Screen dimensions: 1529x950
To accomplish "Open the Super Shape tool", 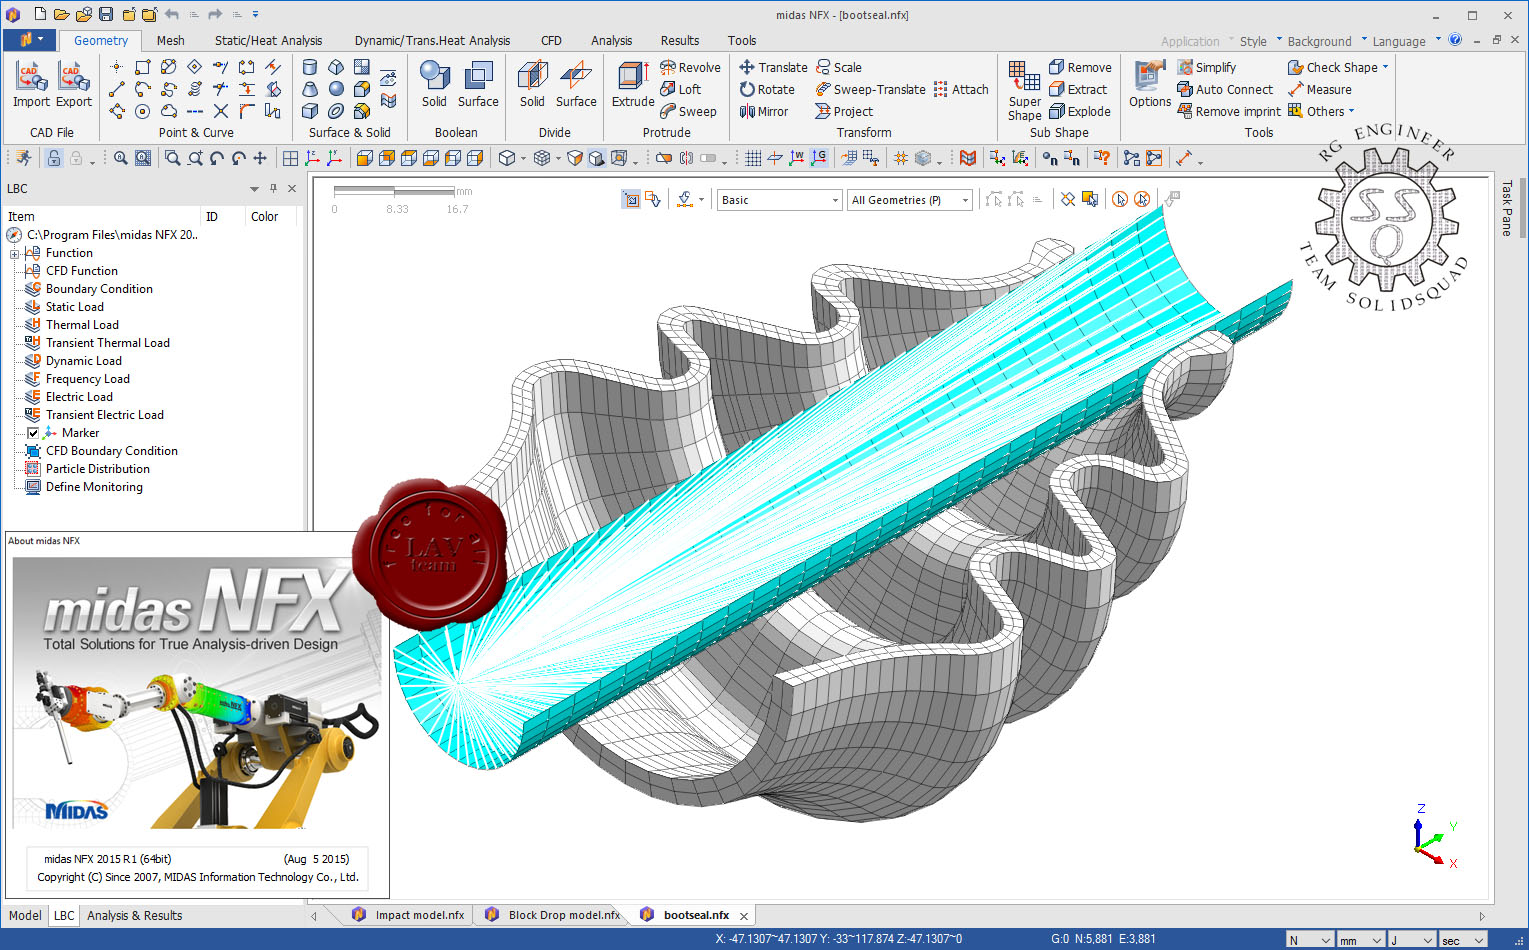I will click(1024, 91).
